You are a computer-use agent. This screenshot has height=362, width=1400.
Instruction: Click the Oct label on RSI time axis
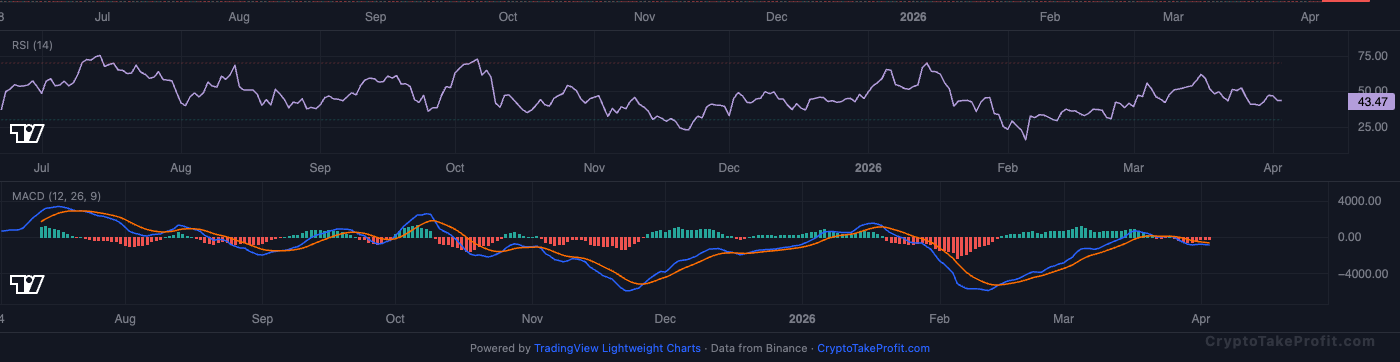point(455,168)
